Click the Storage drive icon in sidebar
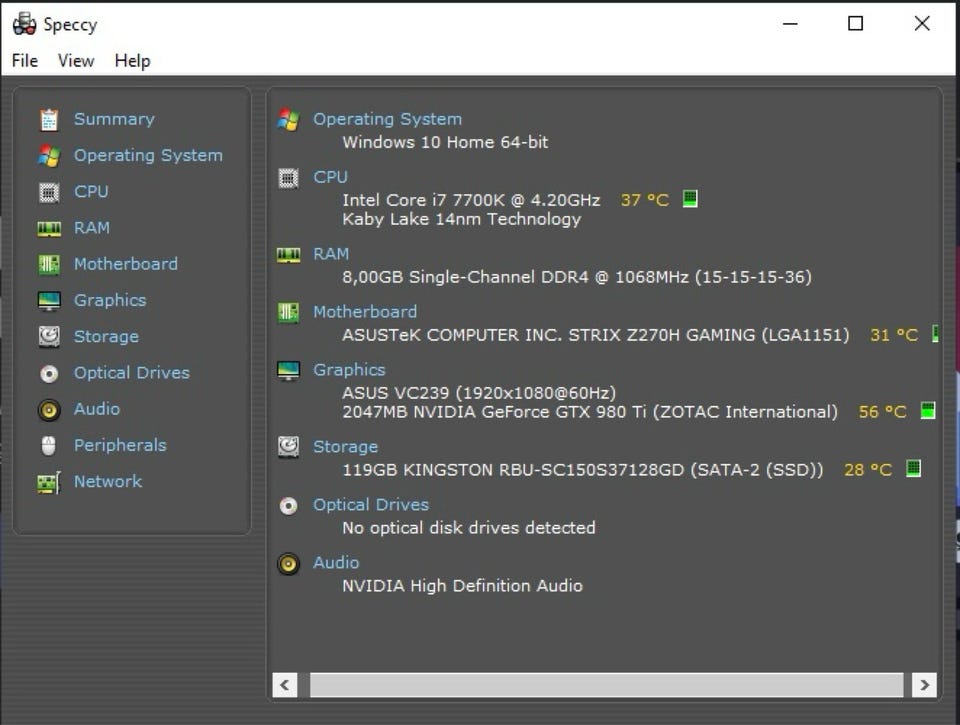Image resolution: width=960 pixels, height=725 pixels. pos(48,337)
